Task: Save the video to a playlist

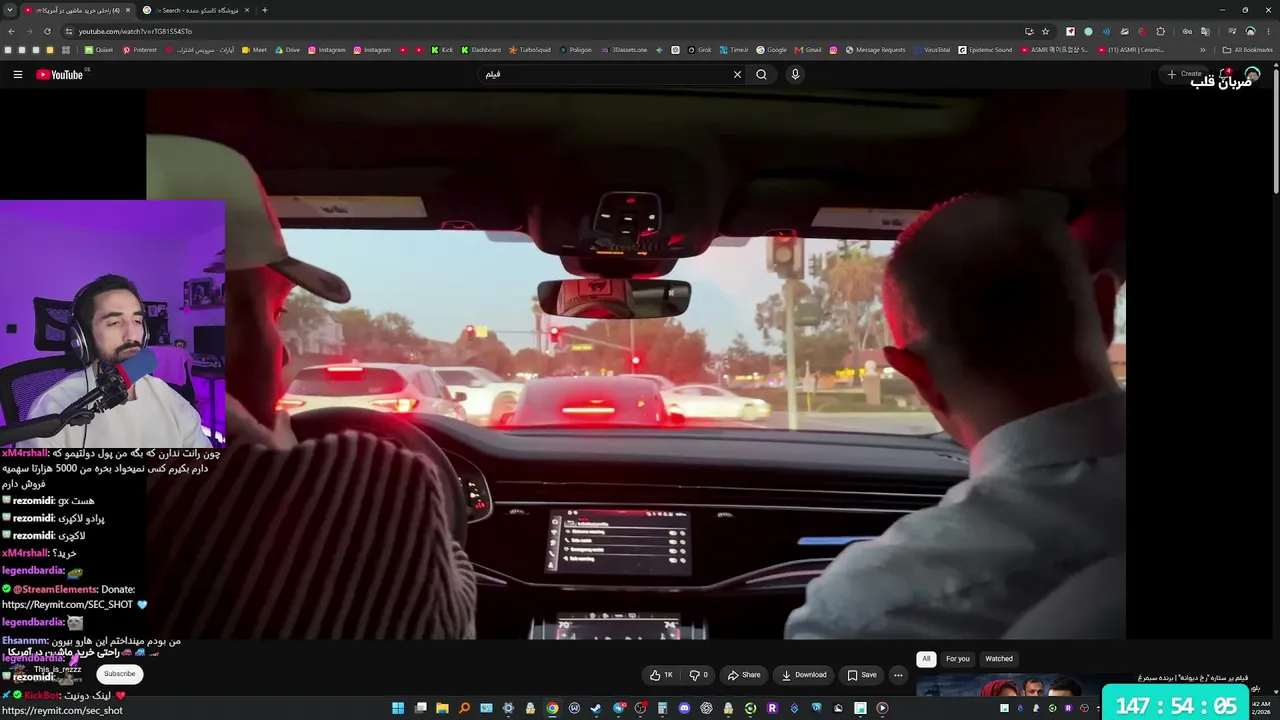Action: (861, 675)
